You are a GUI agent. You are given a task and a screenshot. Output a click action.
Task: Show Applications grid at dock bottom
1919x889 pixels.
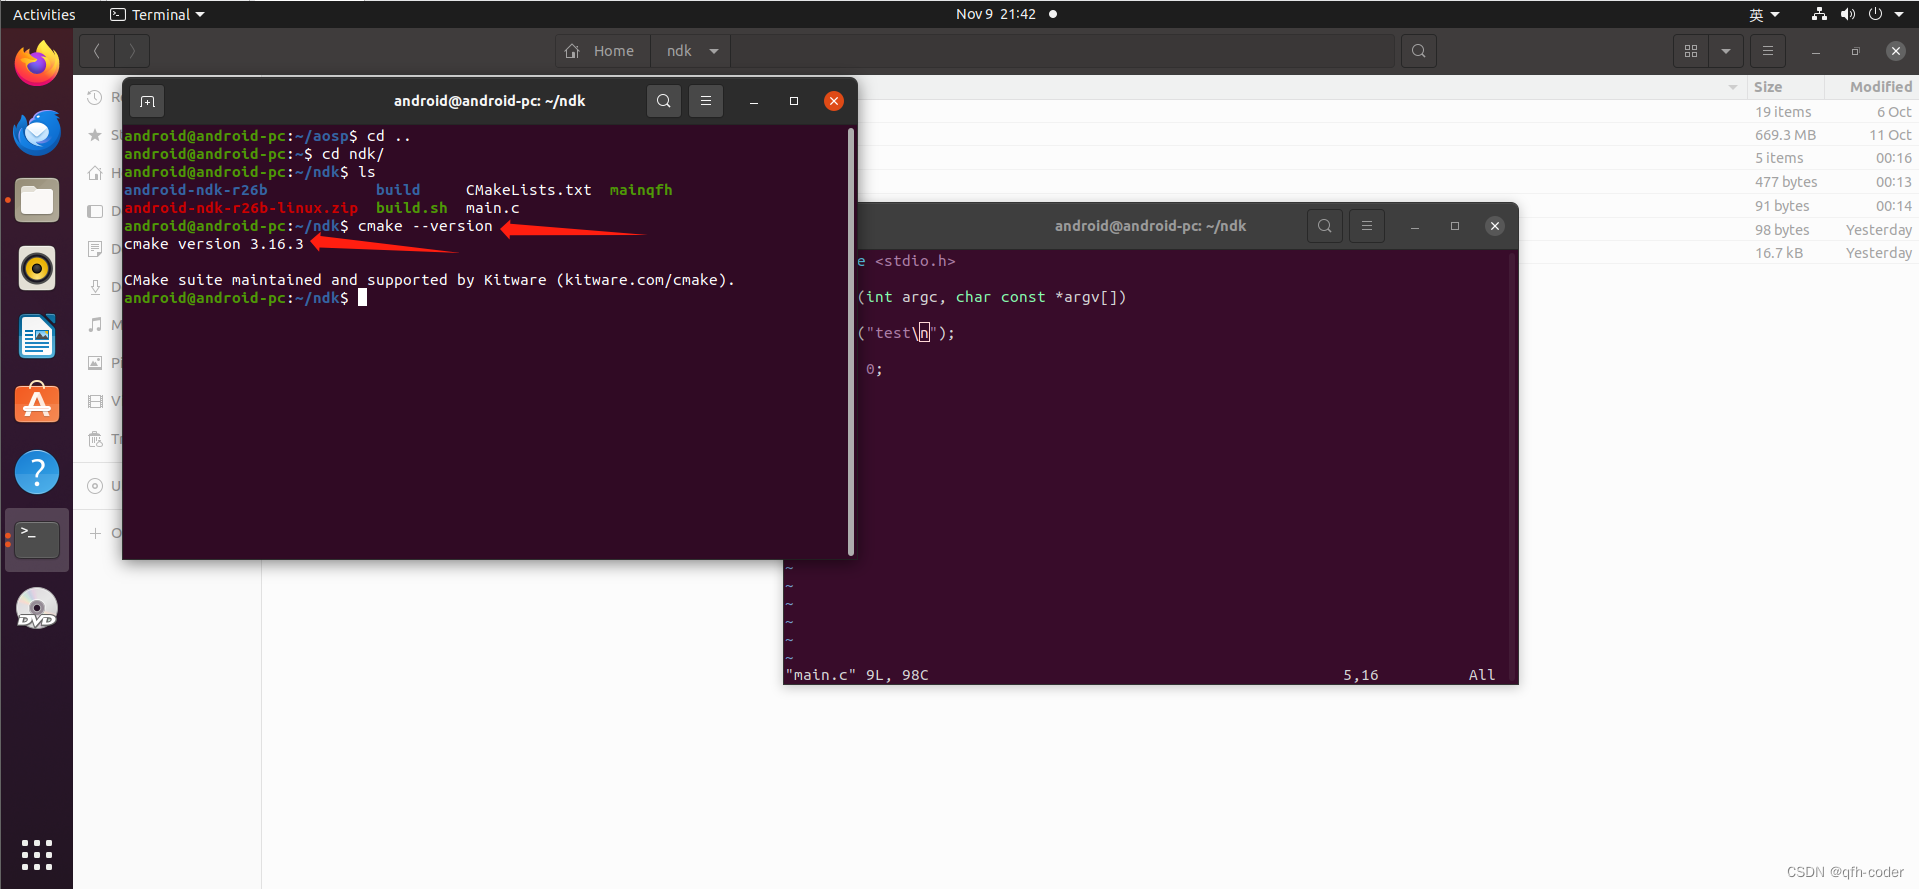(x=37, y=854)
